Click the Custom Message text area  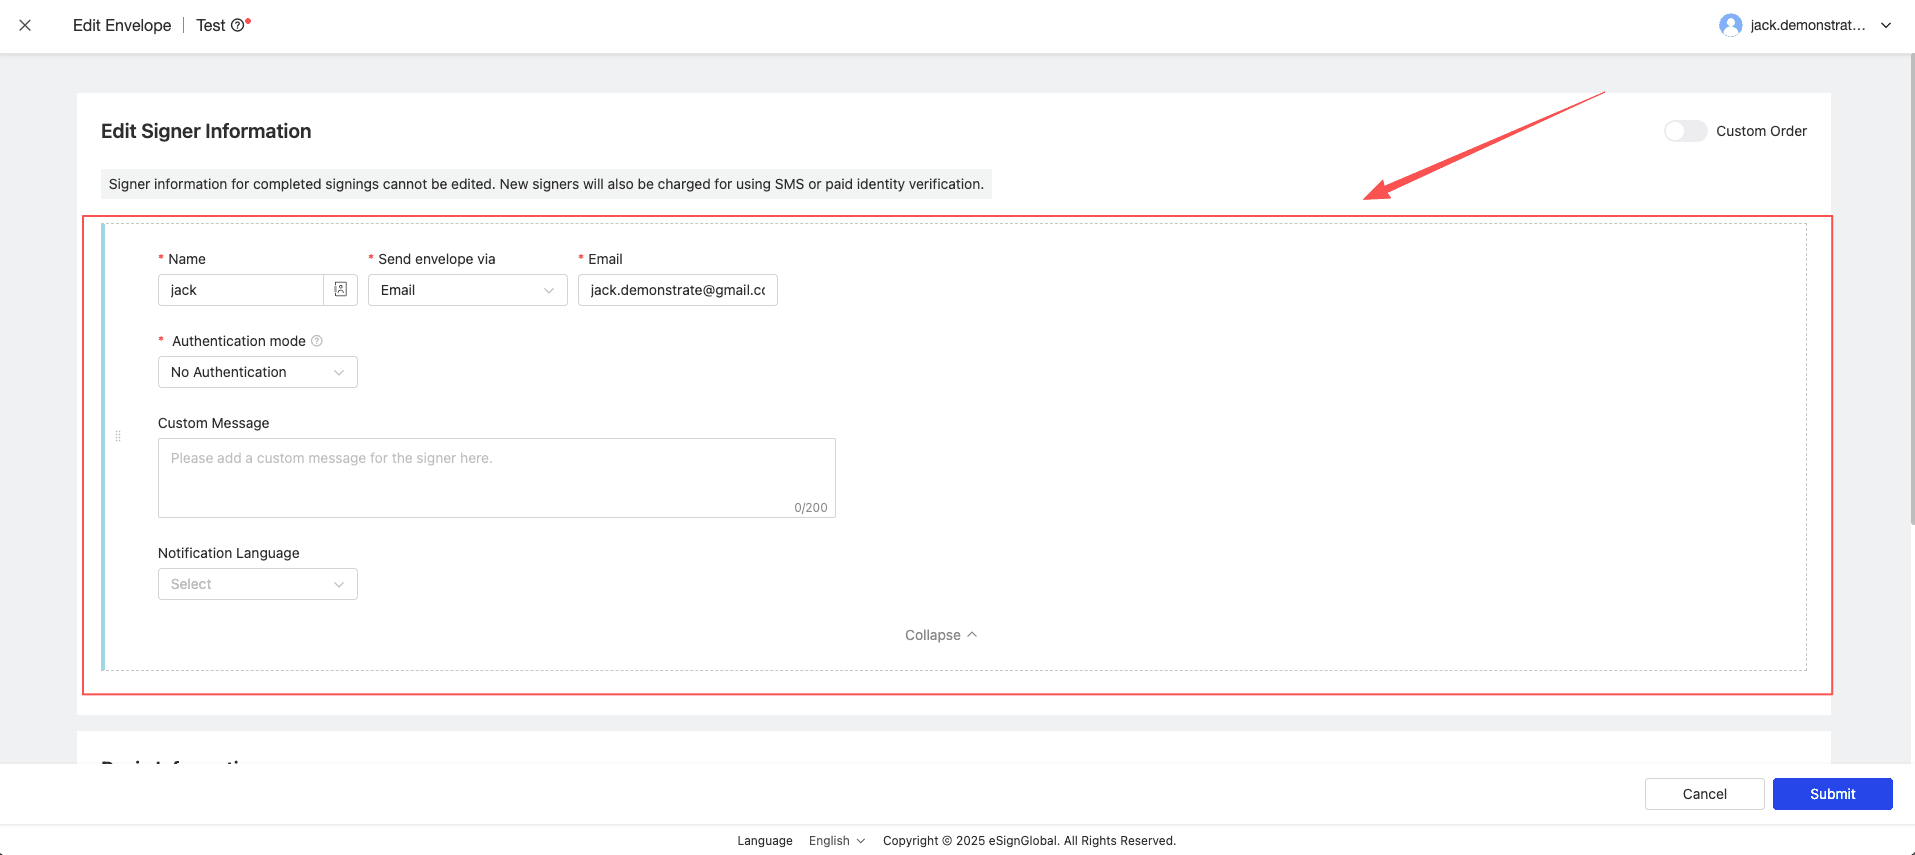[496, 477]
